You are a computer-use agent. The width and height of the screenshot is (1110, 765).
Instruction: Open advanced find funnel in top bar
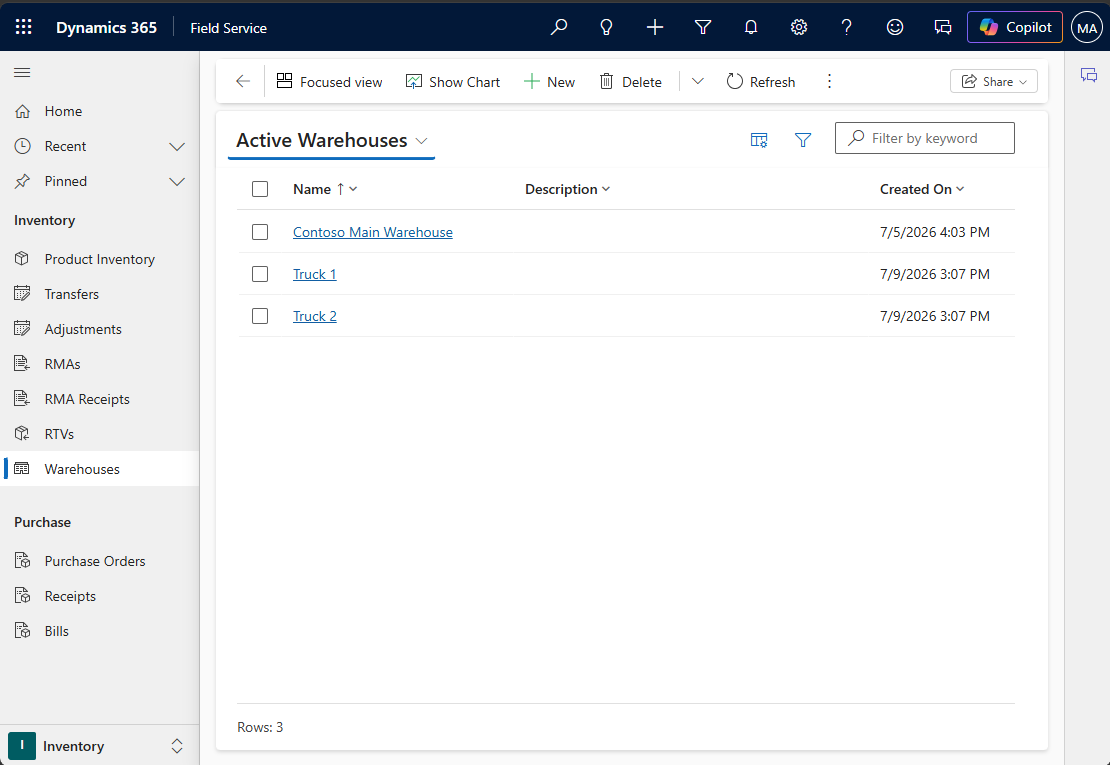pyautogui.click(x=702, y=27)
